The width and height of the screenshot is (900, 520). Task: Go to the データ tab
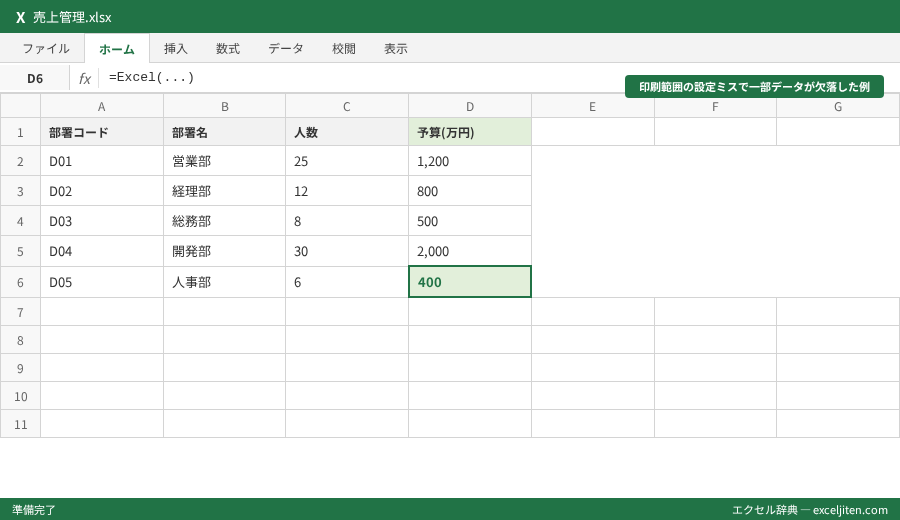coord(286,49)
